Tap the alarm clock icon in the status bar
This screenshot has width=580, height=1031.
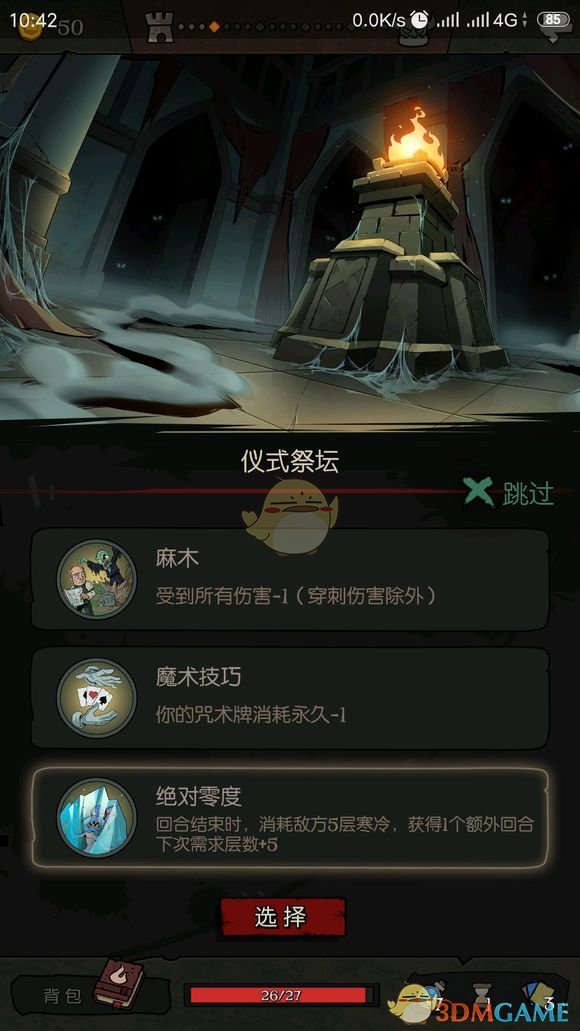tap(419, 20)
